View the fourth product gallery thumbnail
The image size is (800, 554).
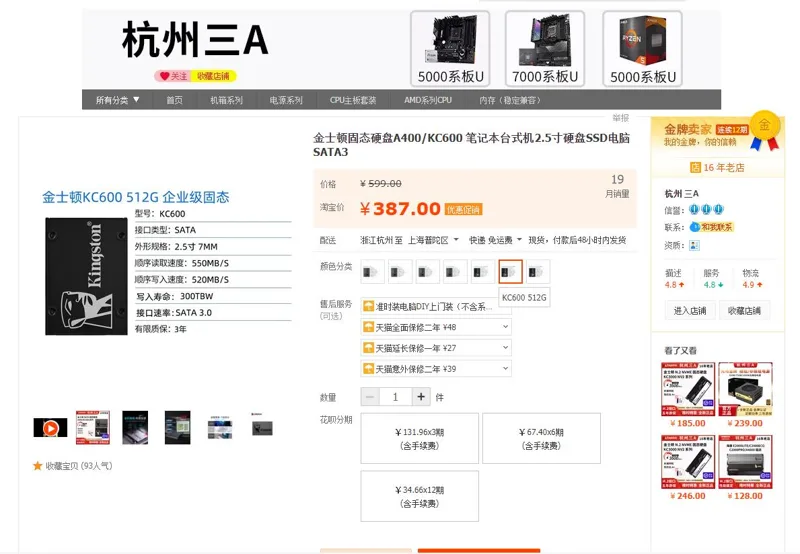pyautogui.click(x=178, y=427)
